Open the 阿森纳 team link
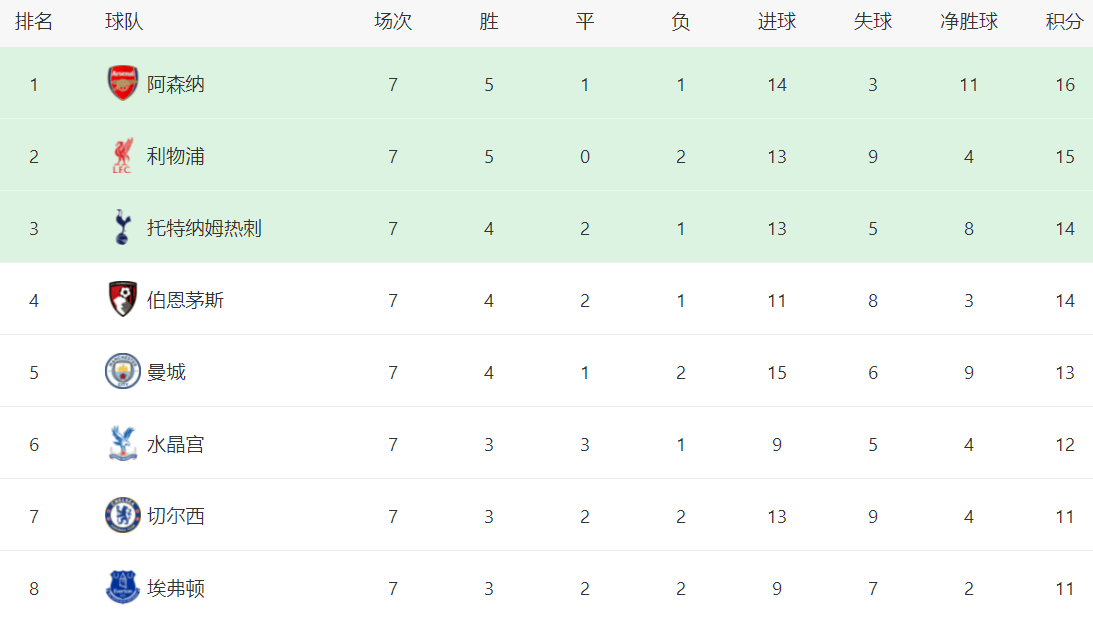 [176, 84]
